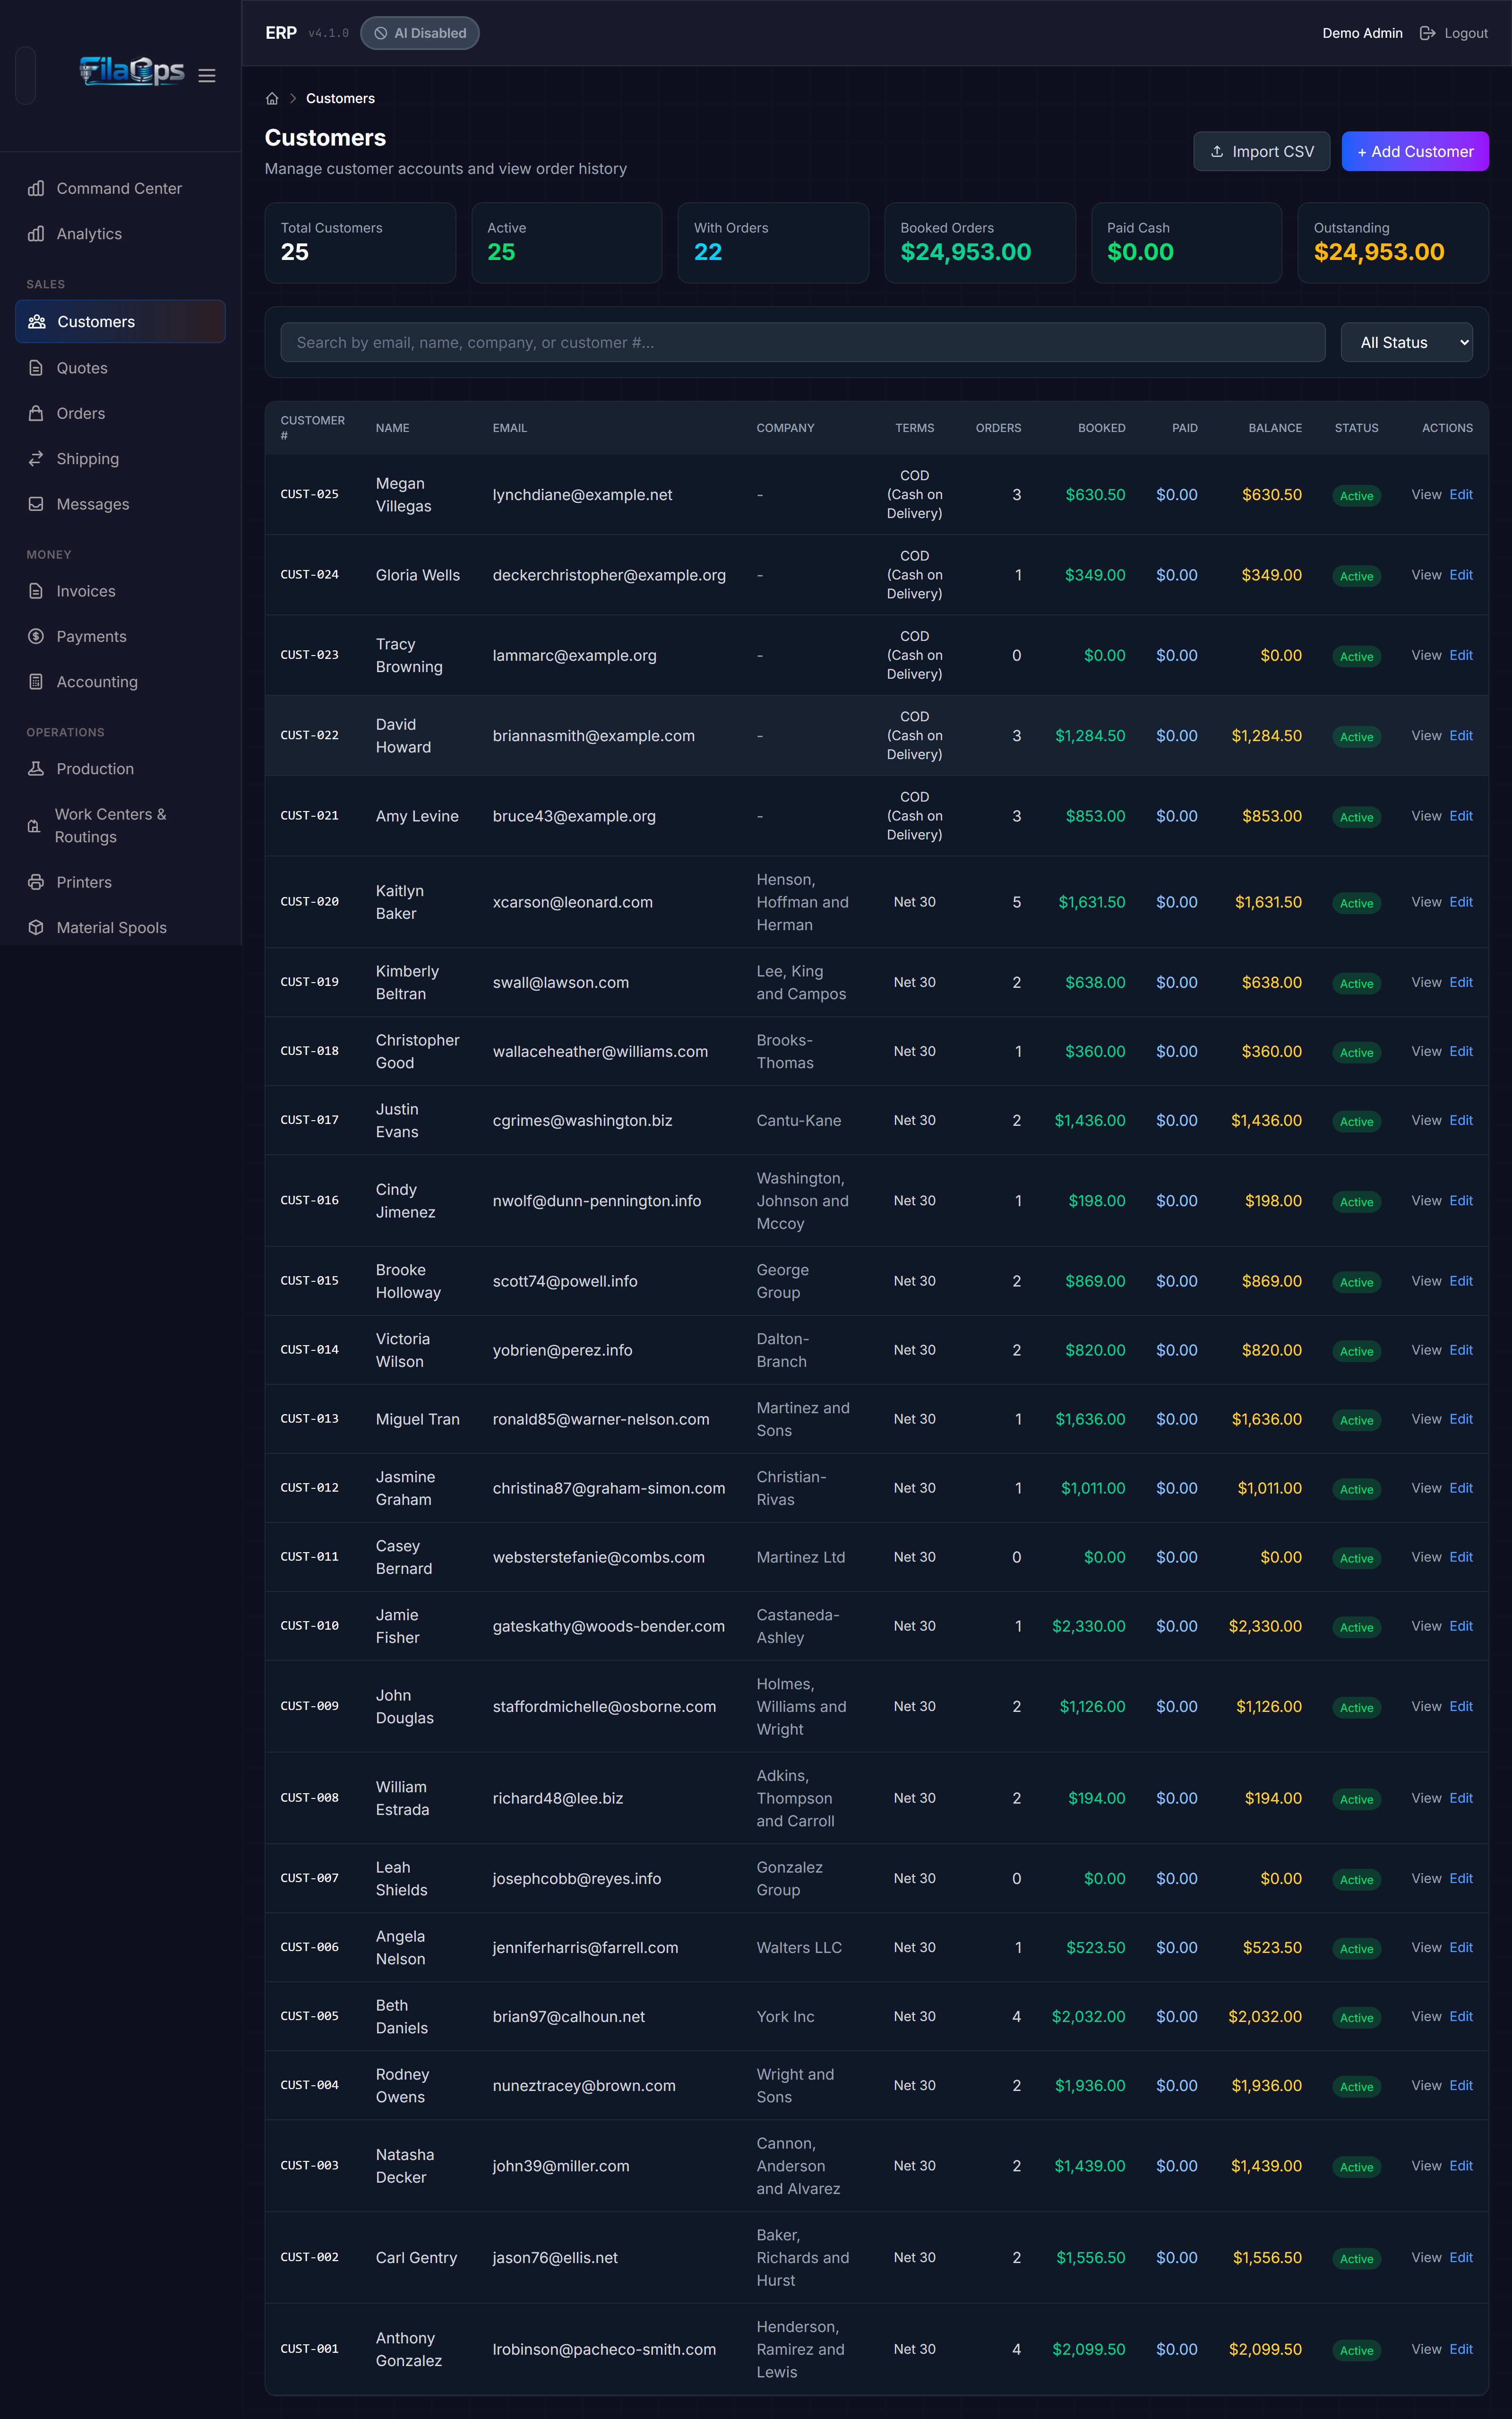Click the Active badge for CUST-017
The image size is (1512, 2419).
tap(1356, 1121)
